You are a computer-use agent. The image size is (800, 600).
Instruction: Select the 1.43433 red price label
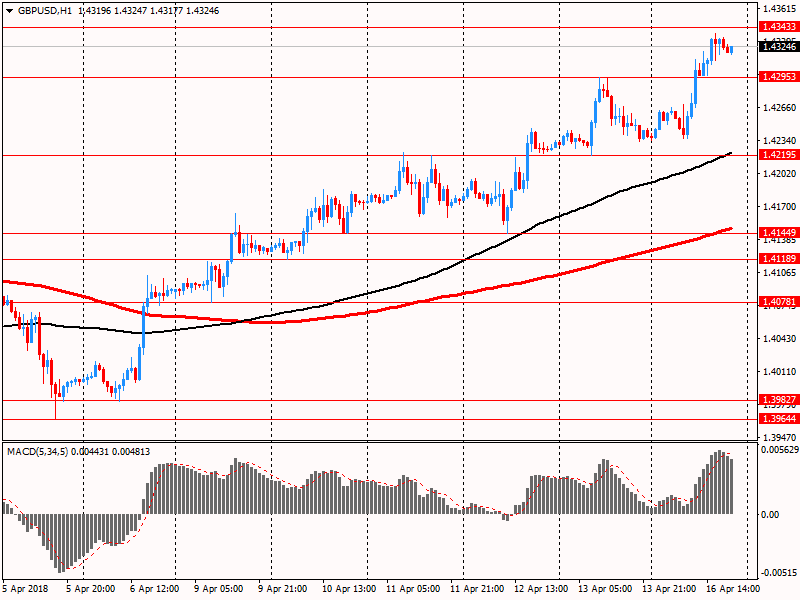(779, 27)
